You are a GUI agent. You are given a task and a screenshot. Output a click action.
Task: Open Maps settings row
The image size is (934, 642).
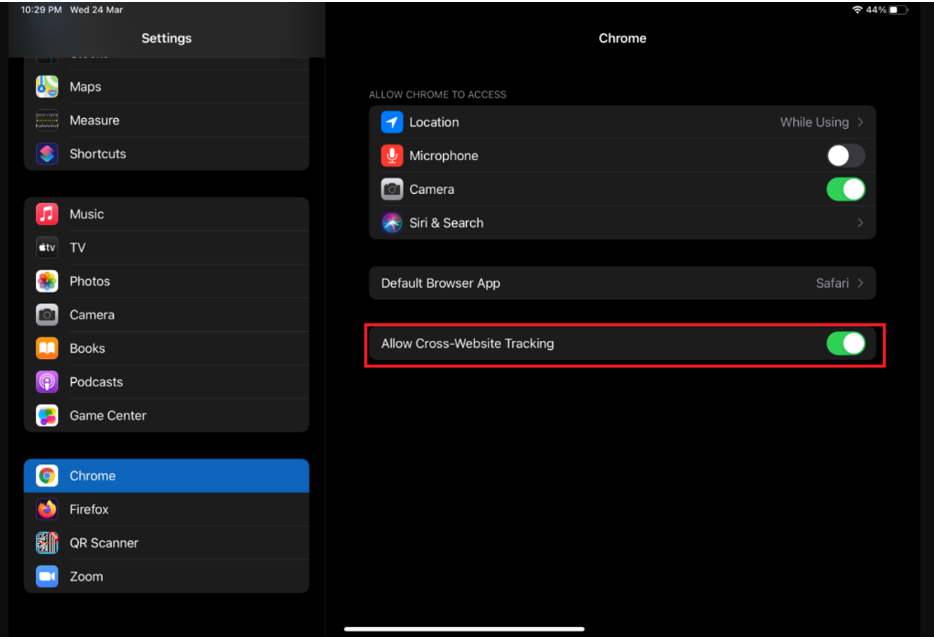pyautogui.click(x=166, y=87)
